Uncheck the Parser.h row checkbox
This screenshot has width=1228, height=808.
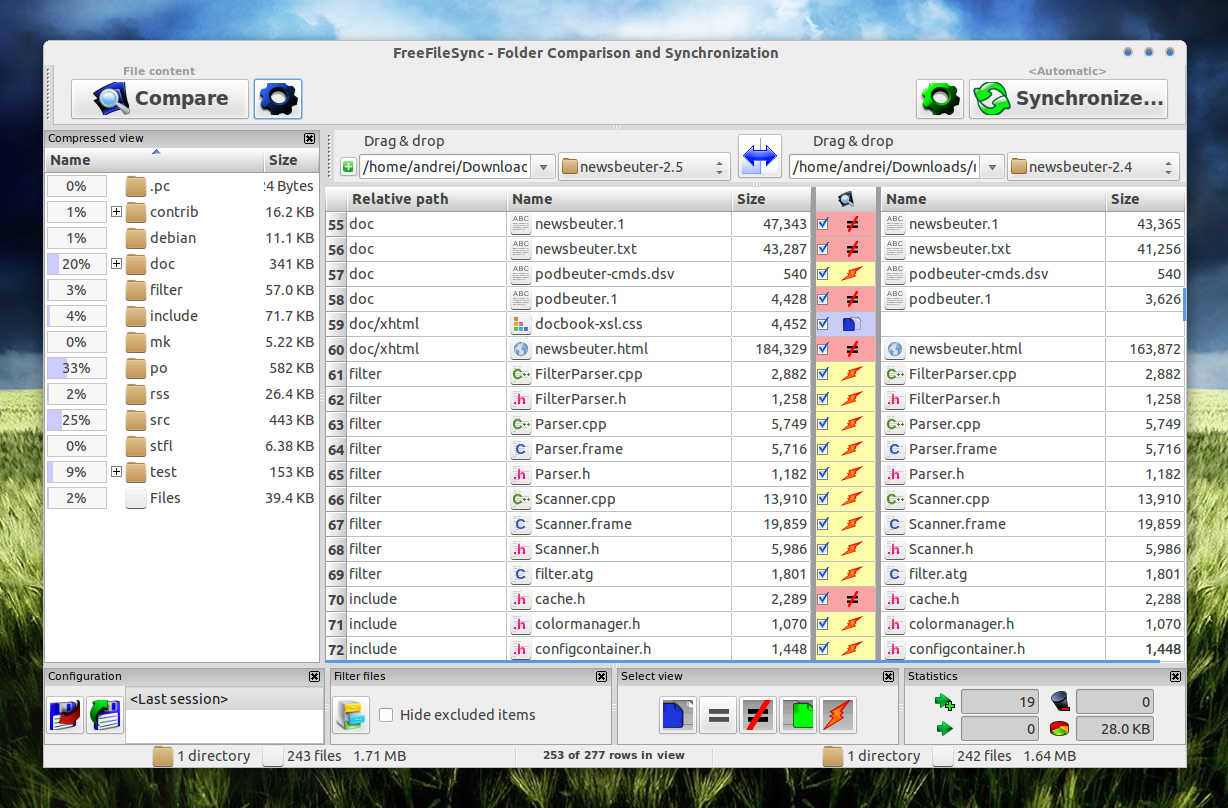coord(823,474)
